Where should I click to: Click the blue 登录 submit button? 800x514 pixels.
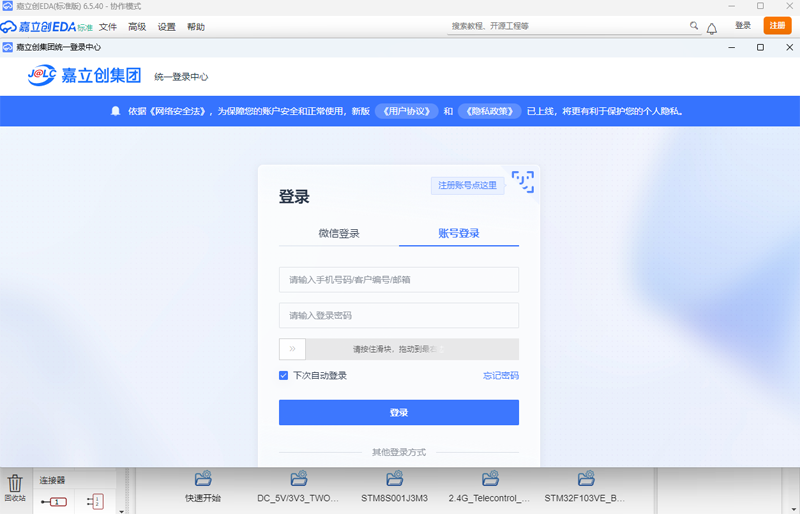click(x=399, y=412)
